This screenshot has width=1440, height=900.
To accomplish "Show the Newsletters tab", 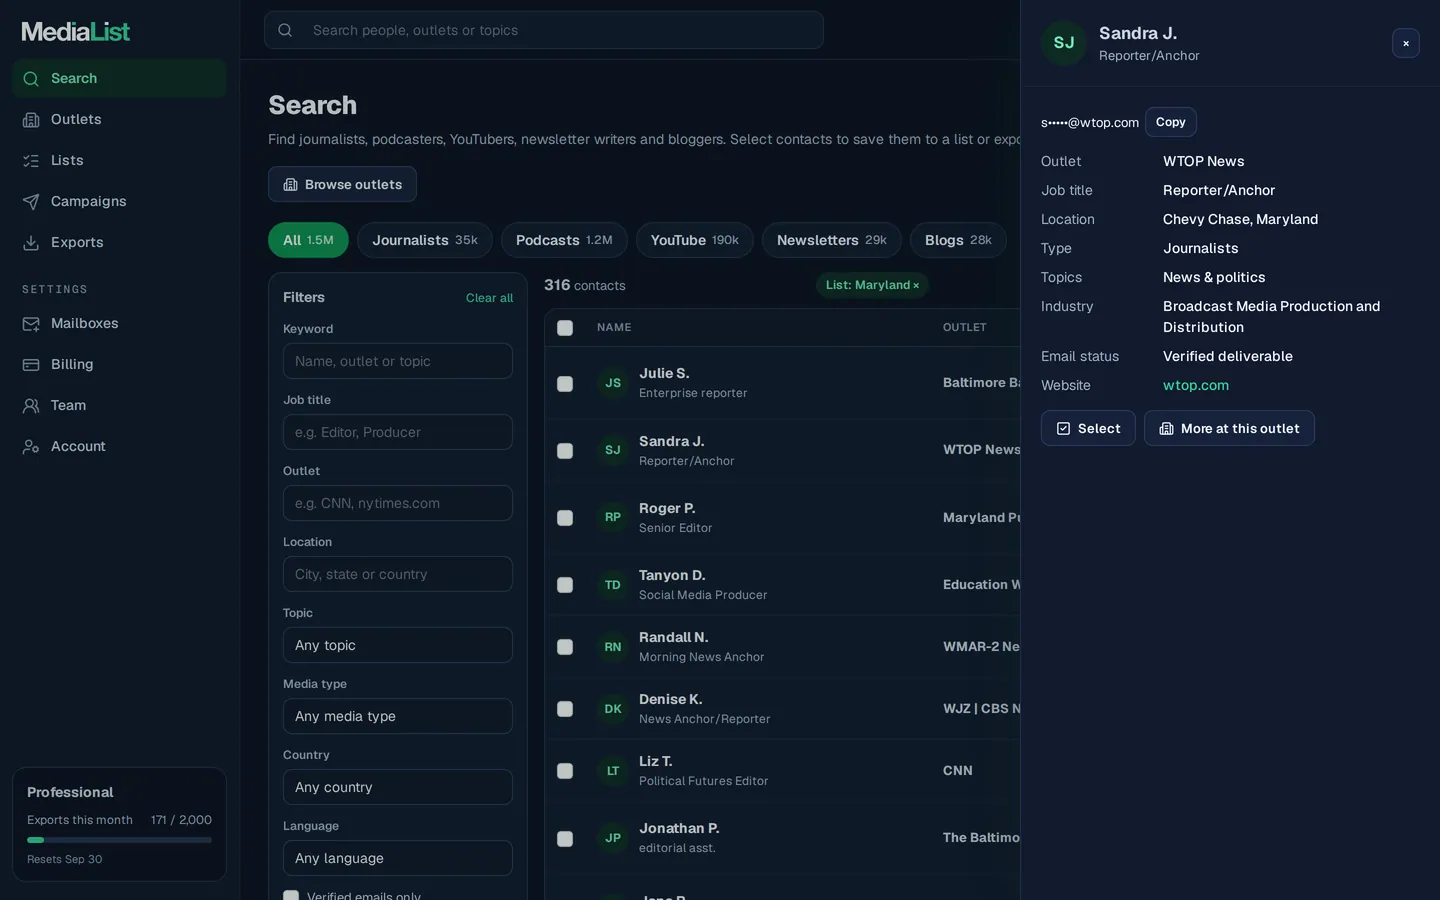I will 832,240.
